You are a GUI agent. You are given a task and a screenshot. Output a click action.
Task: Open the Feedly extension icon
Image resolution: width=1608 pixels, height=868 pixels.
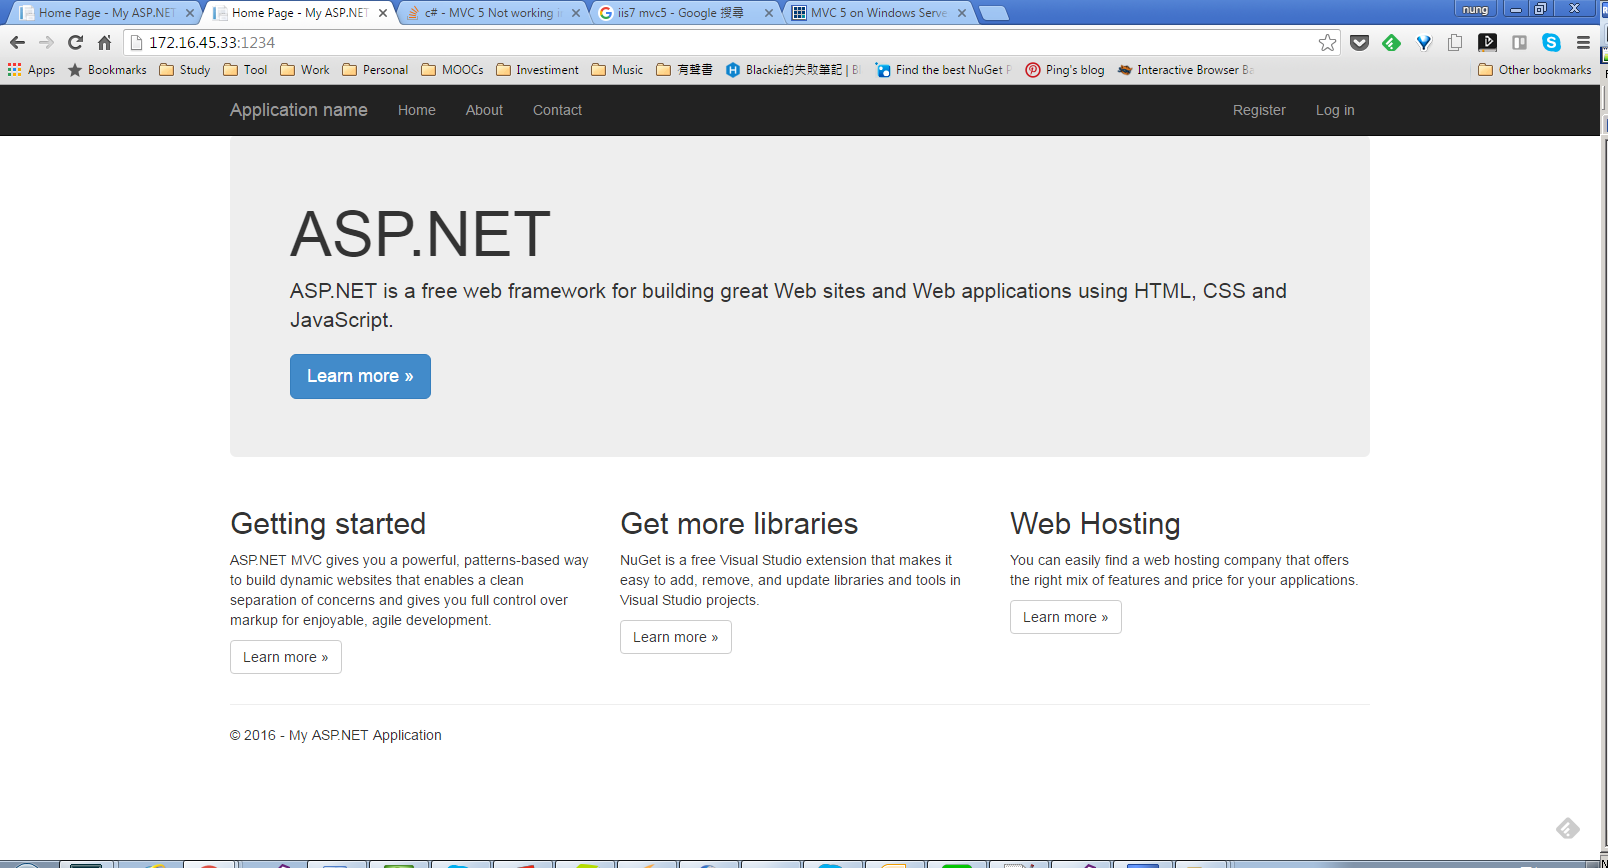click(x=1391, y=42)
